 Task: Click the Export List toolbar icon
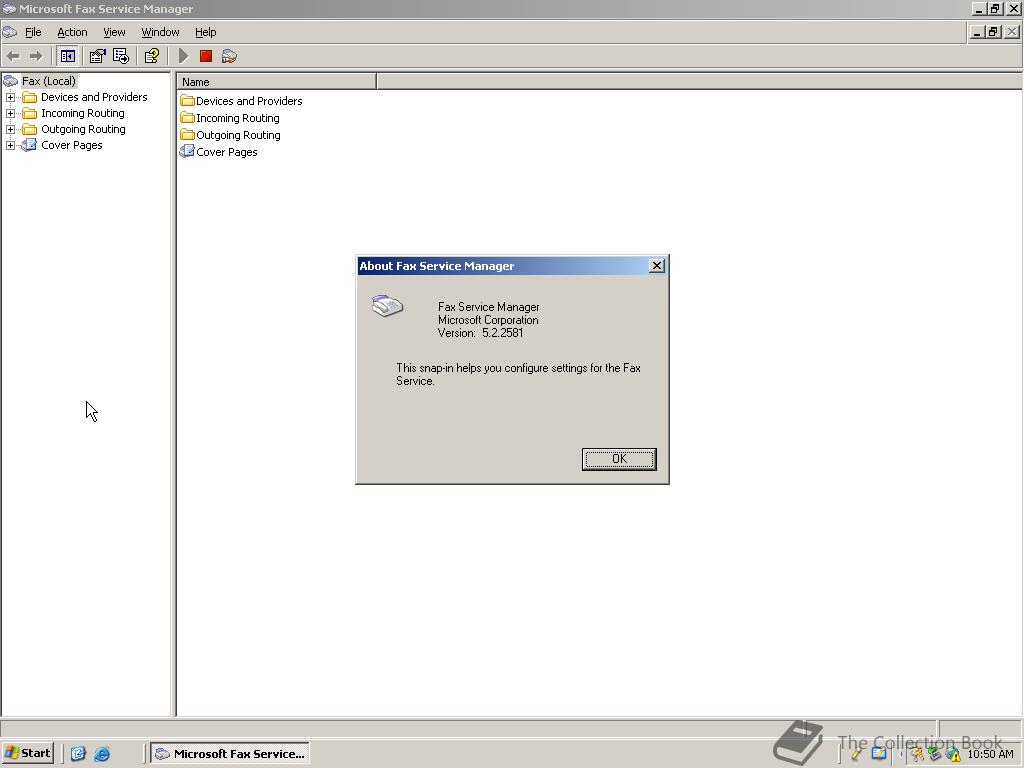click(x=121, y=57)
